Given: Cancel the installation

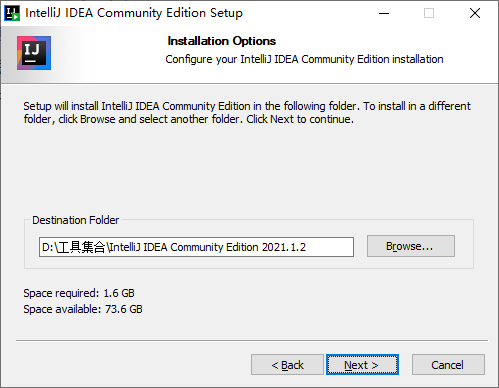Looking at the screenshot, I should tap(448, 365).
